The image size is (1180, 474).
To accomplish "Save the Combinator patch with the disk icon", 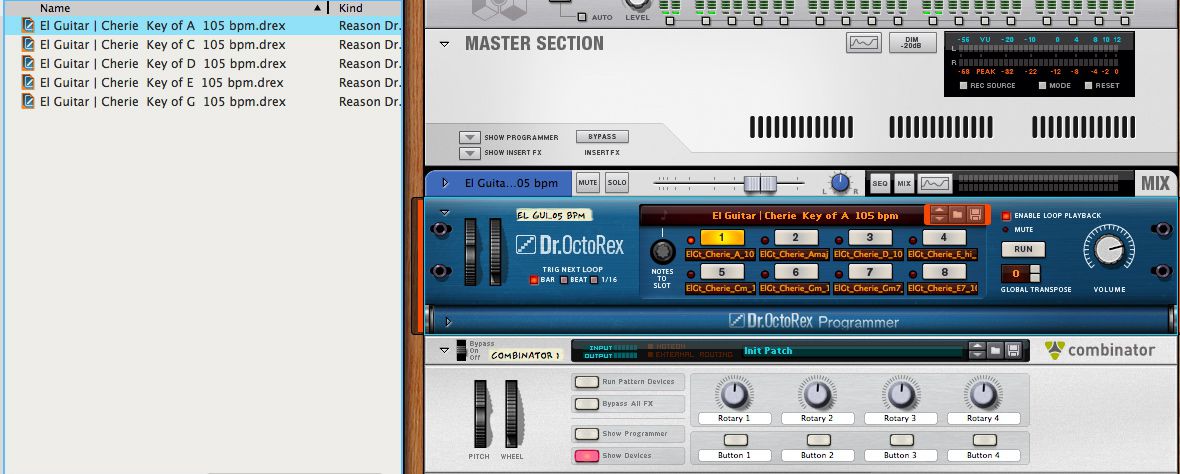I will click(x=1013, y=350).
